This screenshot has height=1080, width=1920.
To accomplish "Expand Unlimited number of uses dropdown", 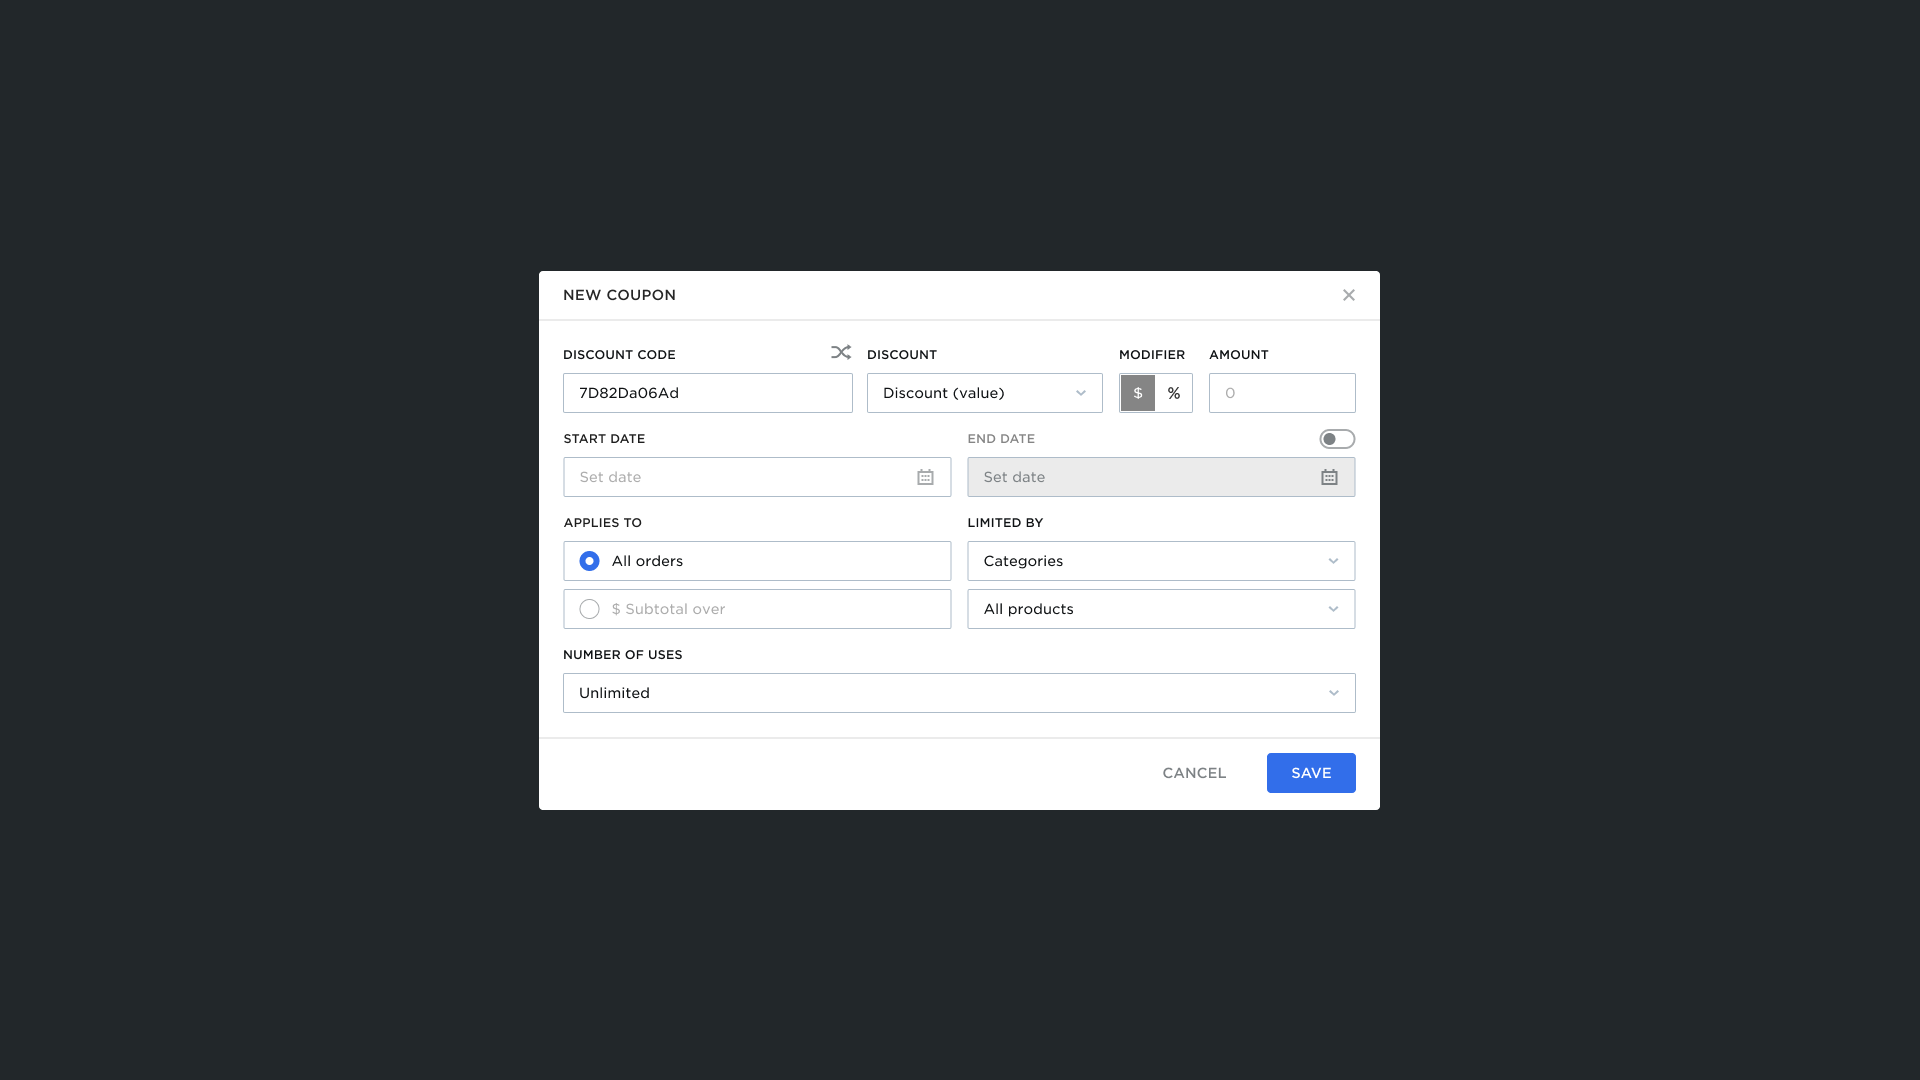I will tap(958, 693).
